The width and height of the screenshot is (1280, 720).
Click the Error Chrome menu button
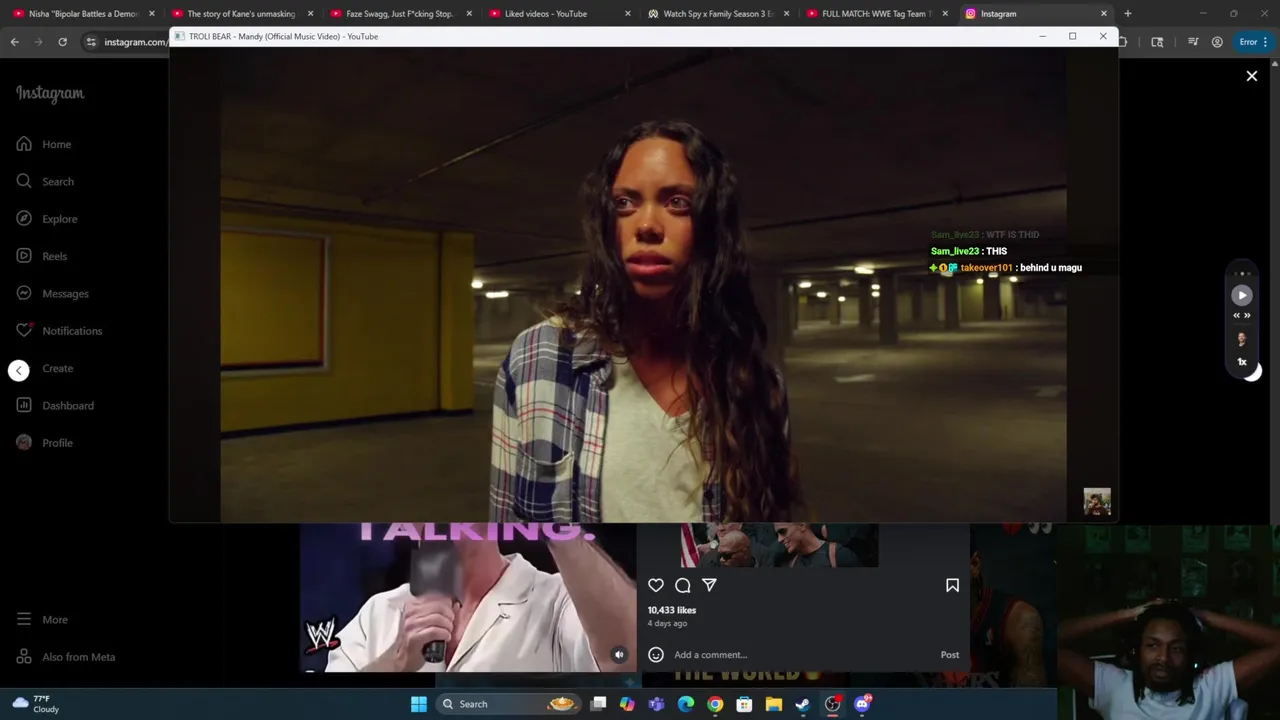[1254, 42]
